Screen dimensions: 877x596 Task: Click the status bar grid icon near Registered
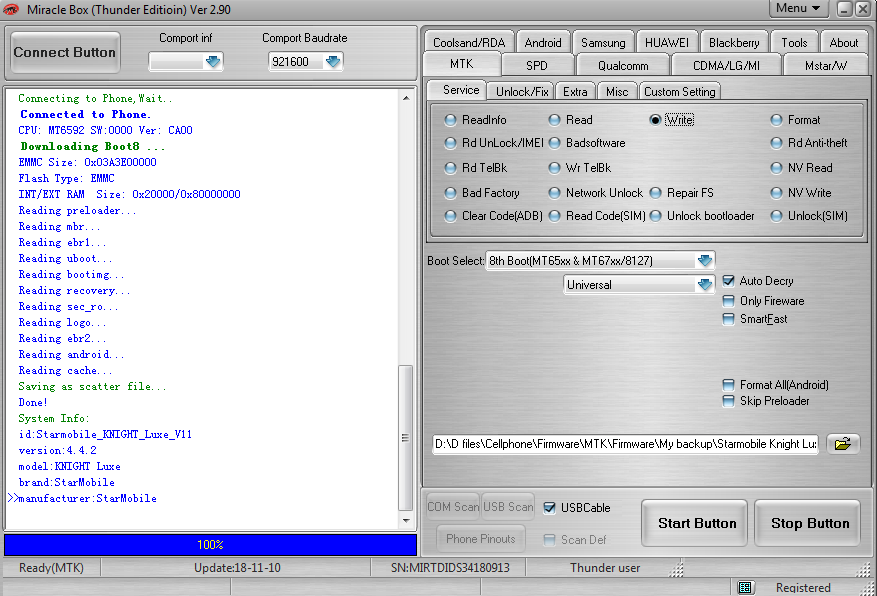click(x=744, y=588)
